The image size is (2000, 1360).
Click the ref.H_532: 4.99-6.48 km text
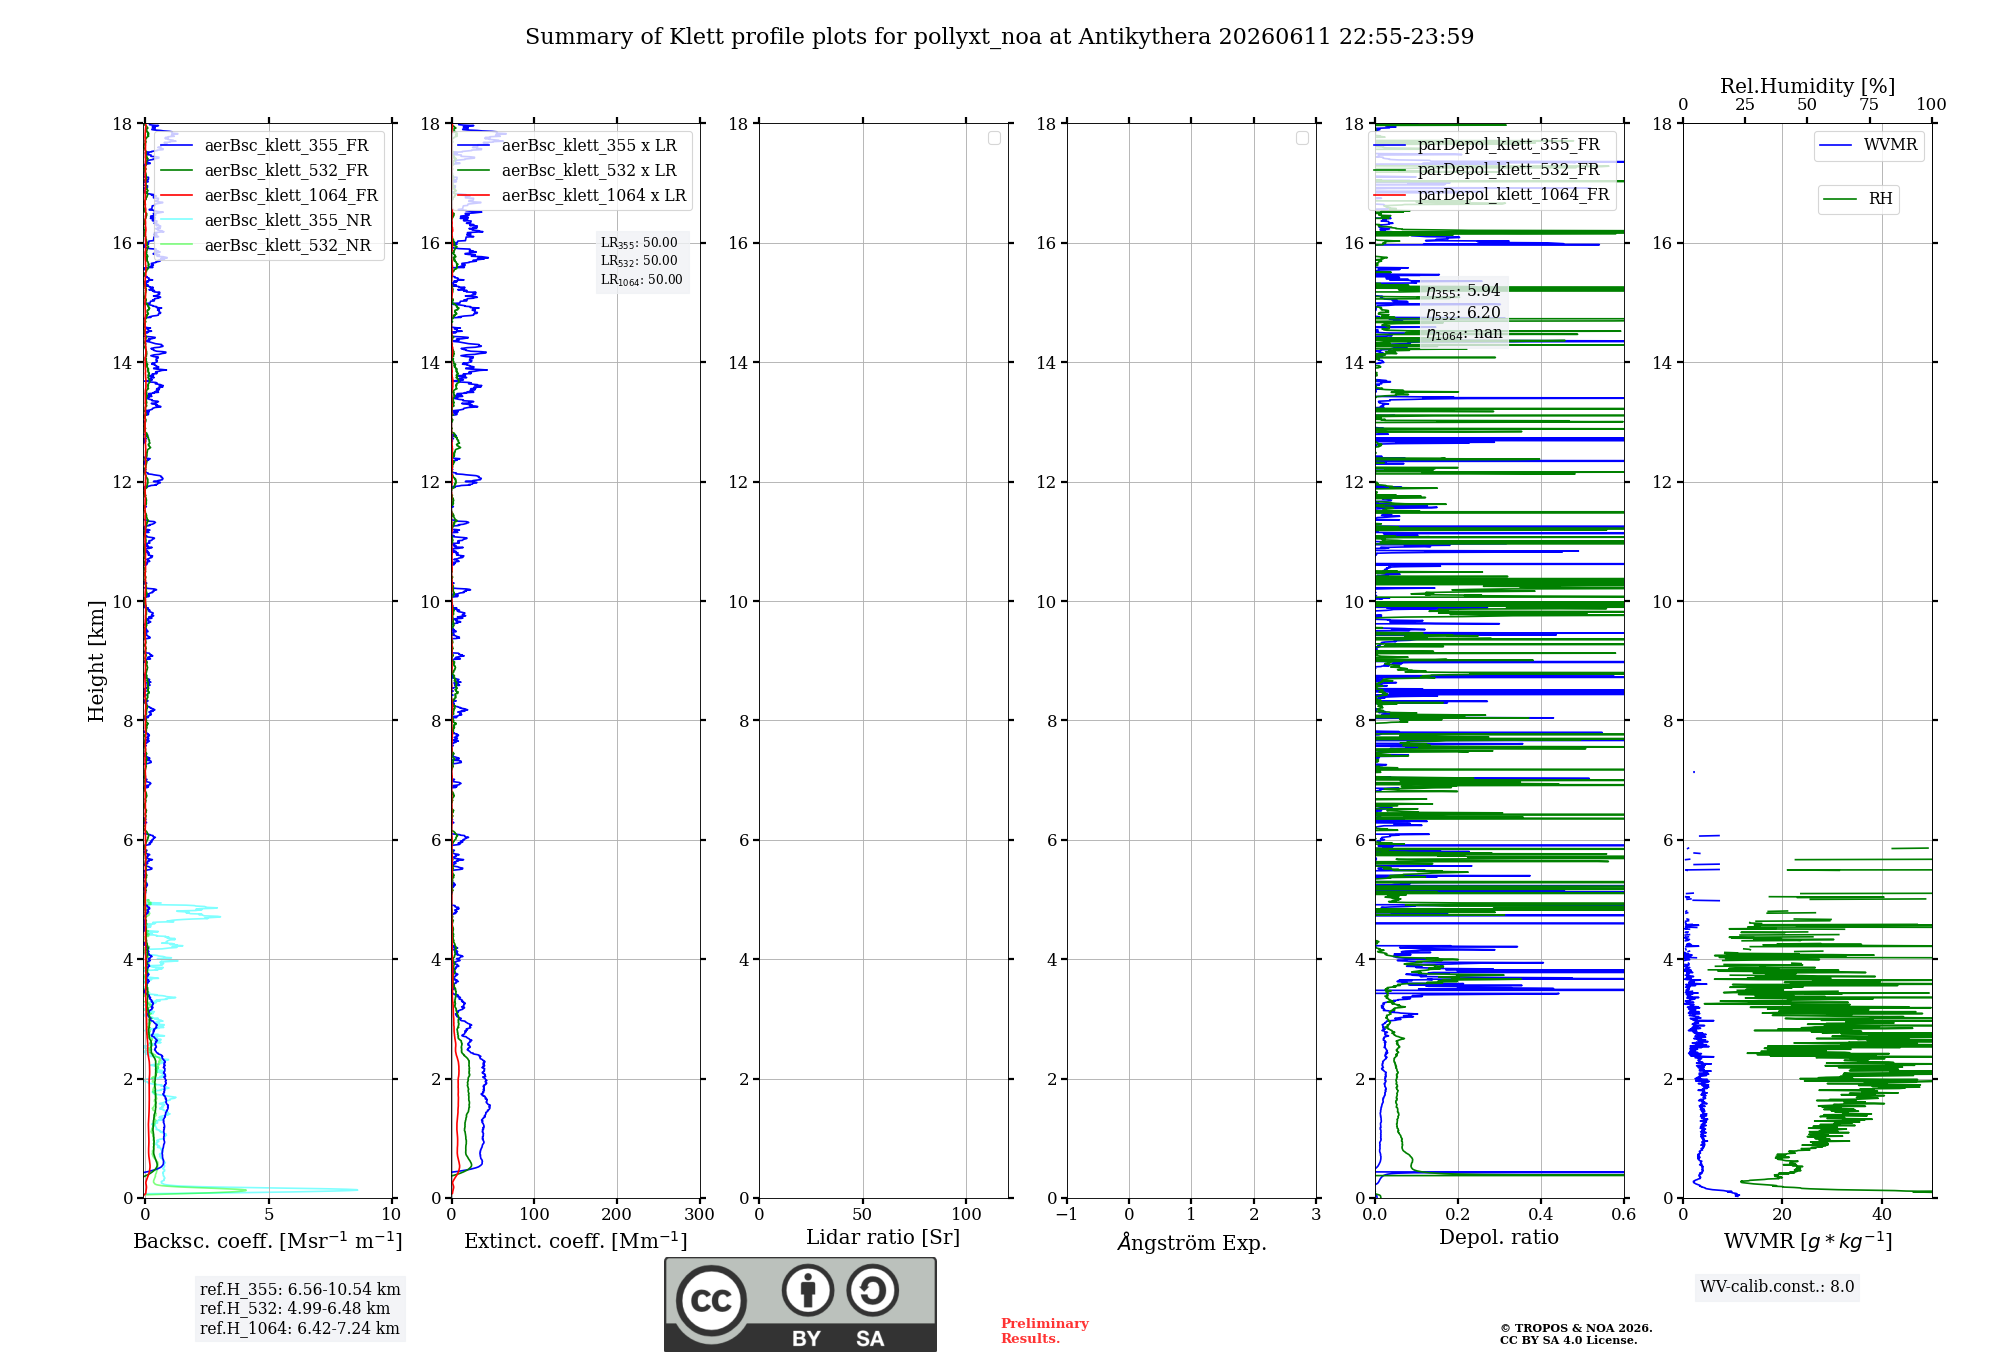click(295, 1309)
